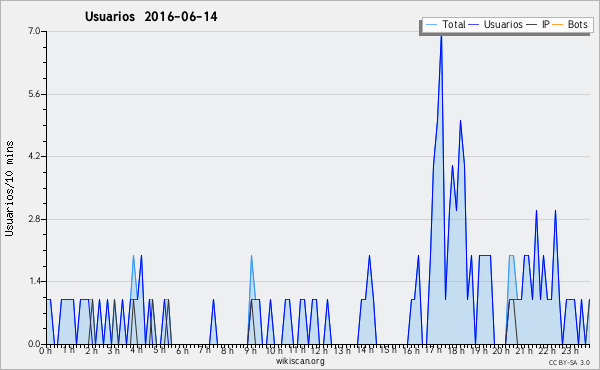Click the '22 h' x-axis label
Viewport: 600px width, 370px height.
[x=547, y=350]
